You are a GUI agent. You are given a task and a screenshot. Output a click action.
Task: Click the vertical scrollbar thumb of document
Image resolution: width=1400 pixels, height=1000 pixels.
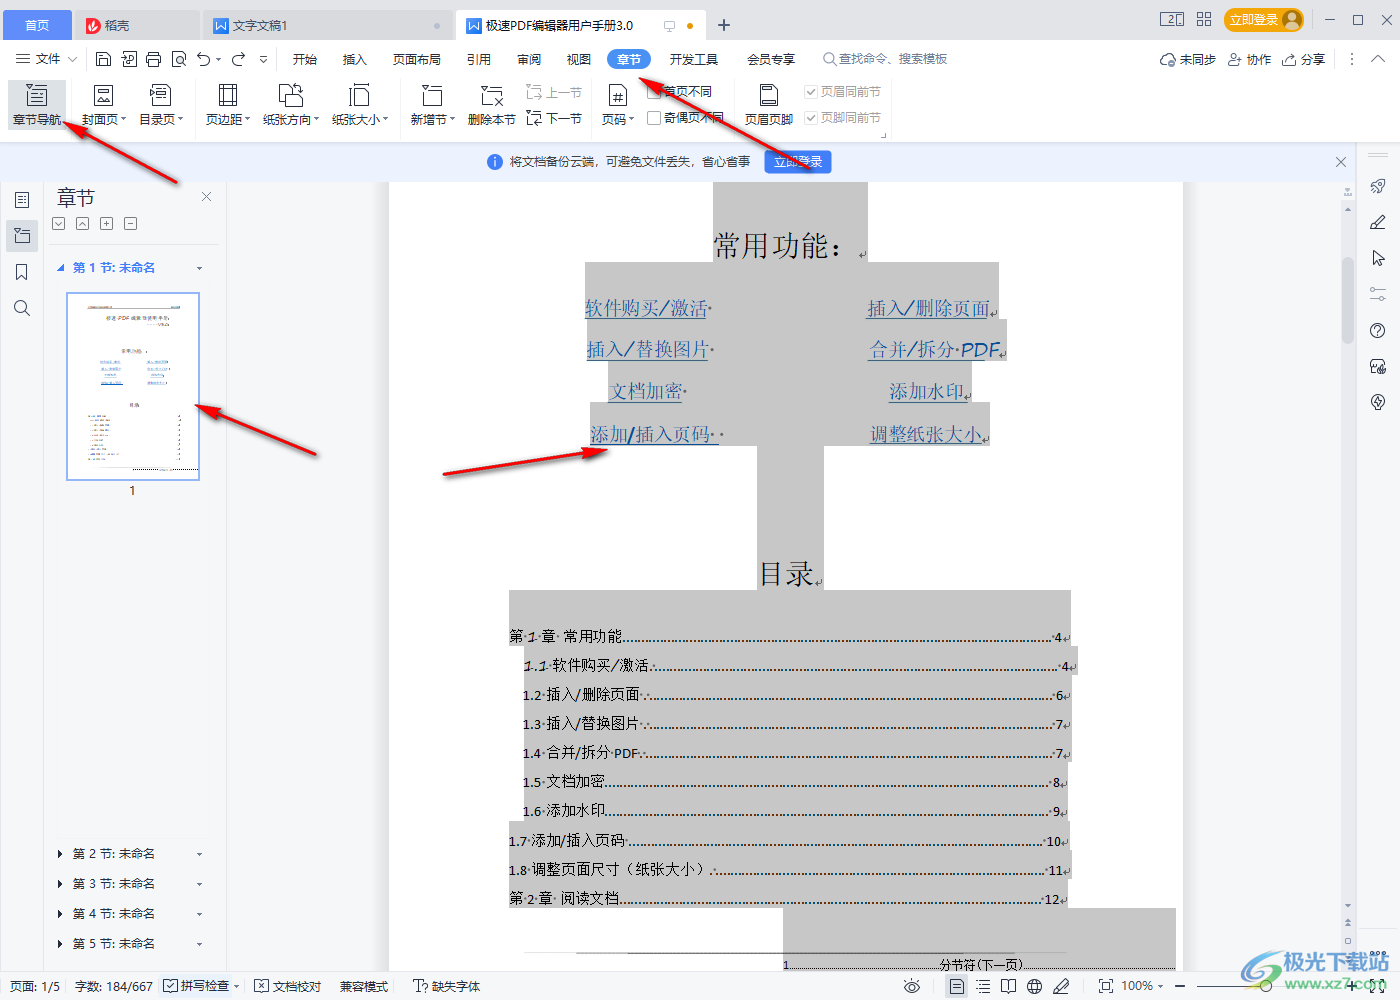[1348, 300]
